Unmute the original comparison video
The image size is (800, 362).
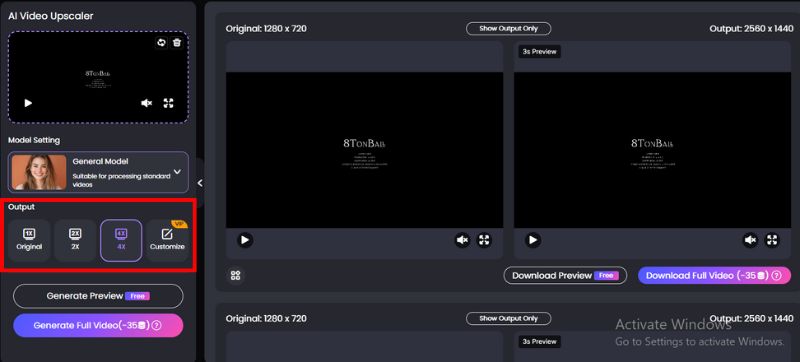462,240
